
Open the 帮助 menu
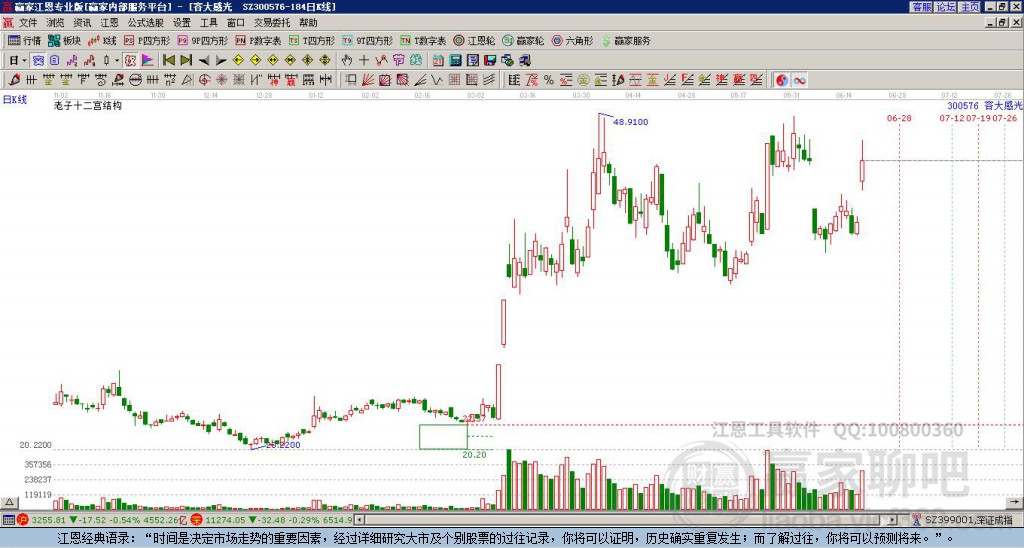[308, 23]
